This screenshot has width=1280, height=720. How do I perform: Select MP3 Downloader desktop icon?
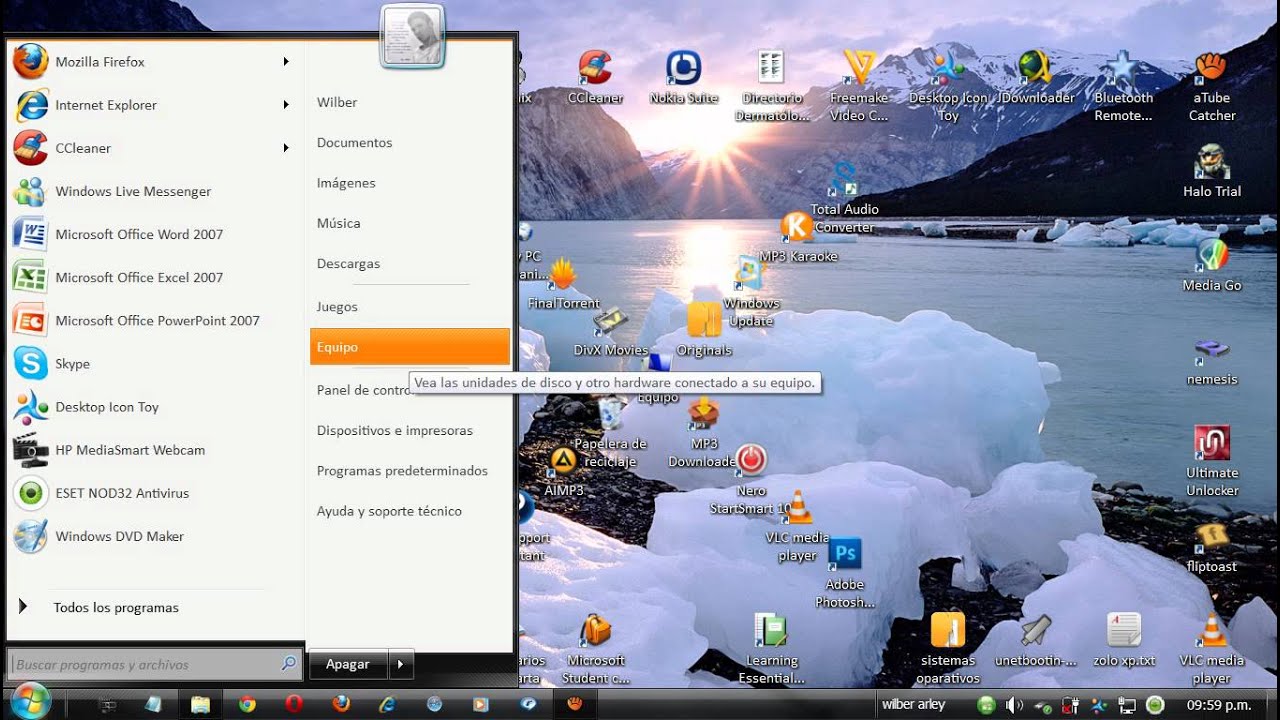(x=704, y=433)
